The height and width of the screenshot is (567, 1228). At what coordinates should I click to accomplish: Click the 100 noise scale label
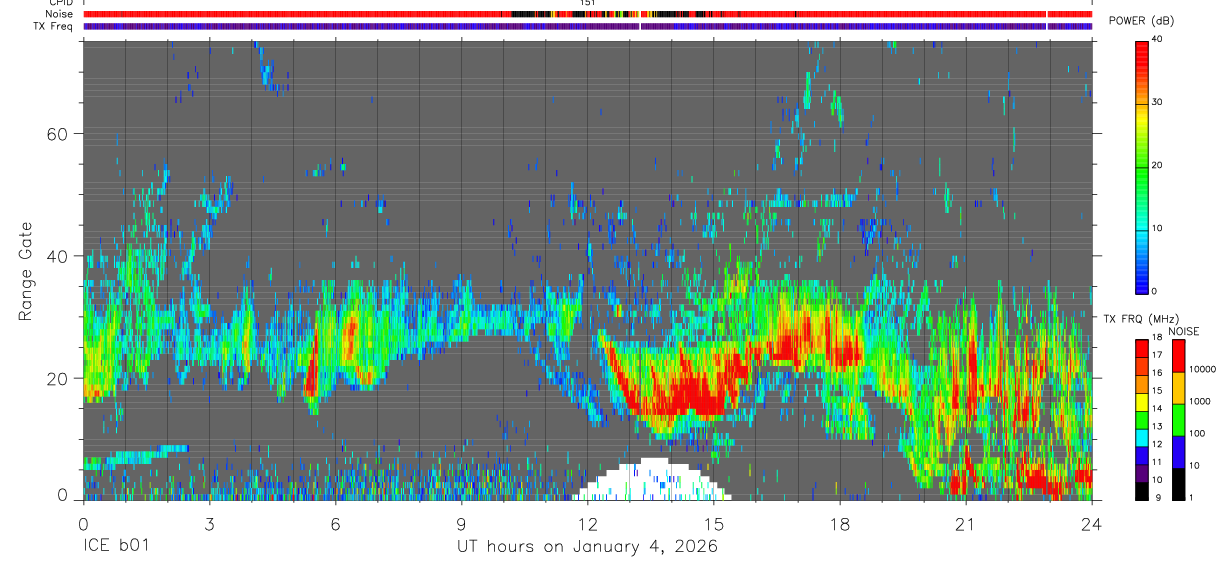click(x=1199, y=433)
